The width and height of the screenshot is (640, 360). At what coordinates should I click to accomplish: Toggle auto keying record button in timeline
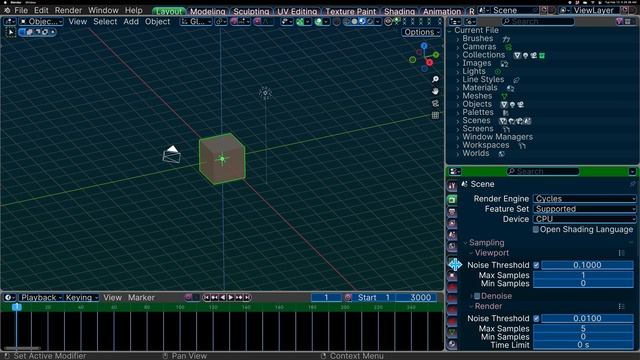(x=188, y=298)
